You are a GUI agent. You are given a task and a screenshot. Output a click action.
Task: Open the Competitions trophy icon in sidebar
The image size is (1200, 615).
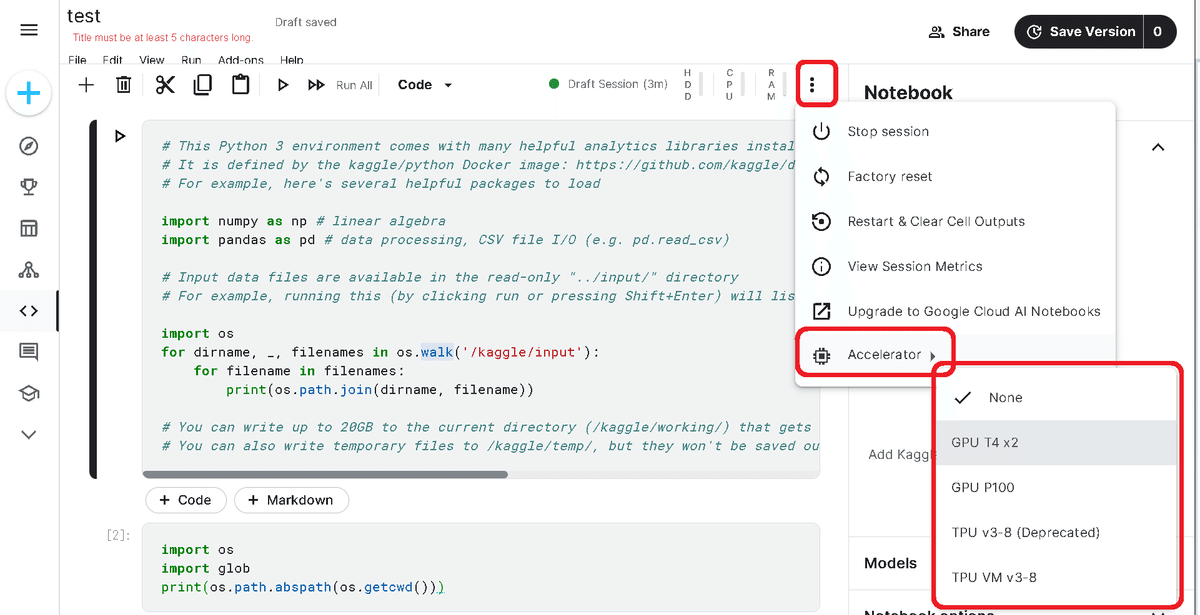pyautogui.click(x=29, y=186)
